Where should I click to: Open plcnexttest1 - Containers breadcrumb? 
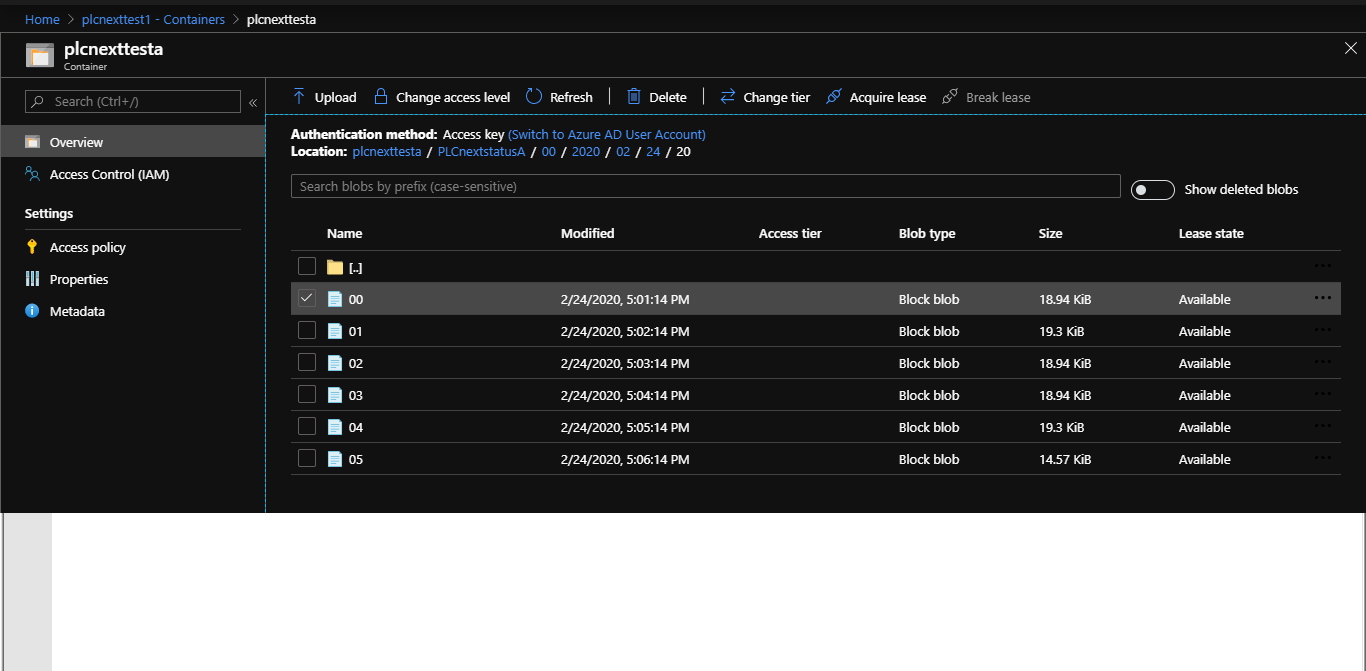coord(153,19)
